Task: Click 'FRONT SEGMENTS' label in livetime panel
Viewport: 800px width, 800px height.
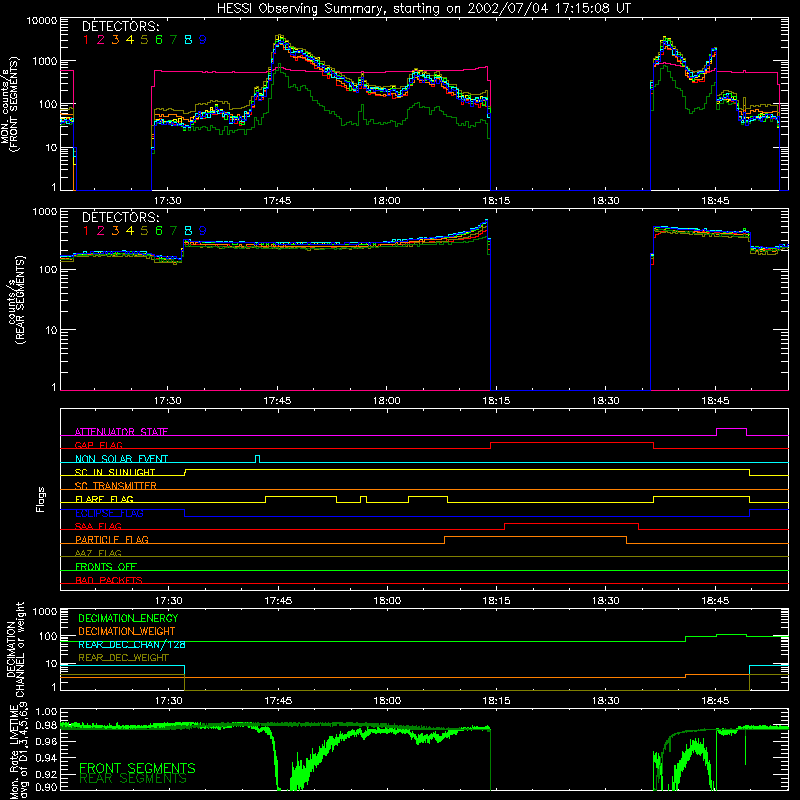Action: pyautogui.click(x=137, y=768)
